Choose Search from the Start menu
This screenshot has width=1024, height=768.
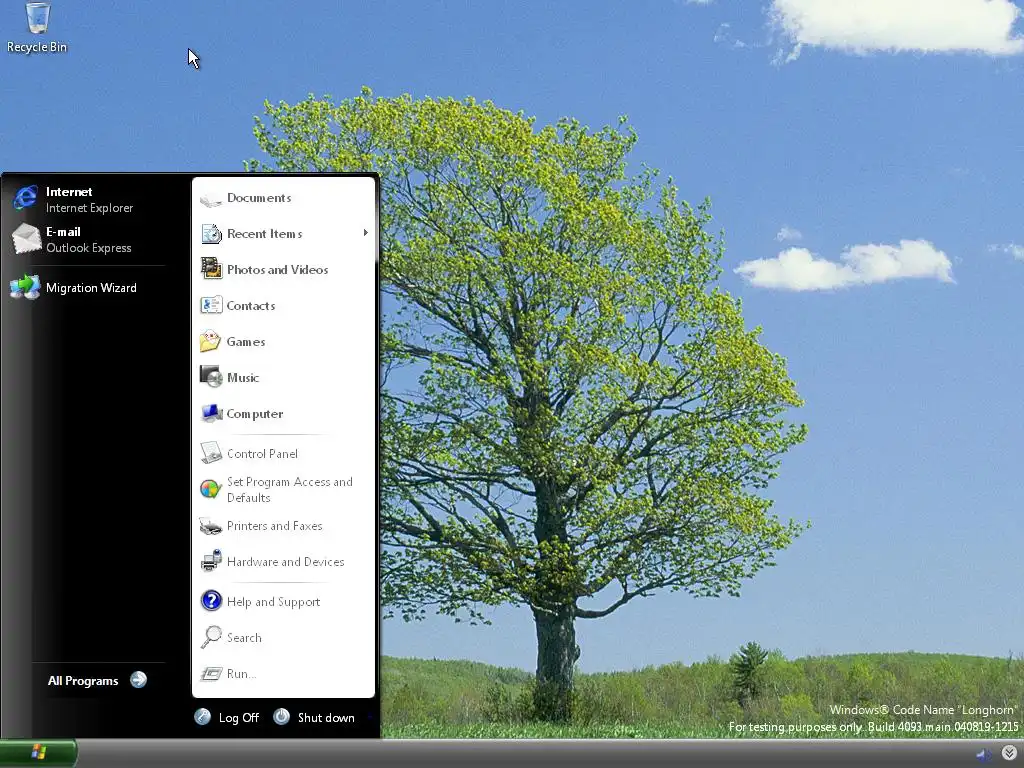(x=283, y=637)
